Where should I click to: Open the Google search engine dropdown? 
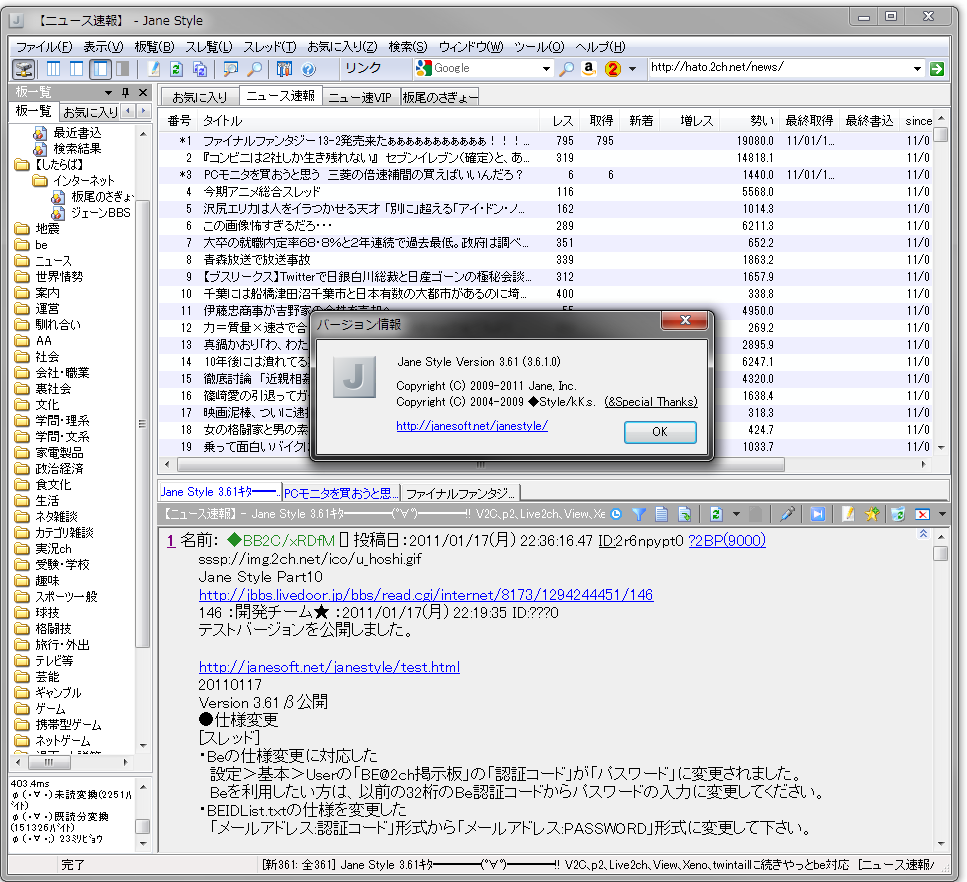pyautogui.click(x=546, y=68)
